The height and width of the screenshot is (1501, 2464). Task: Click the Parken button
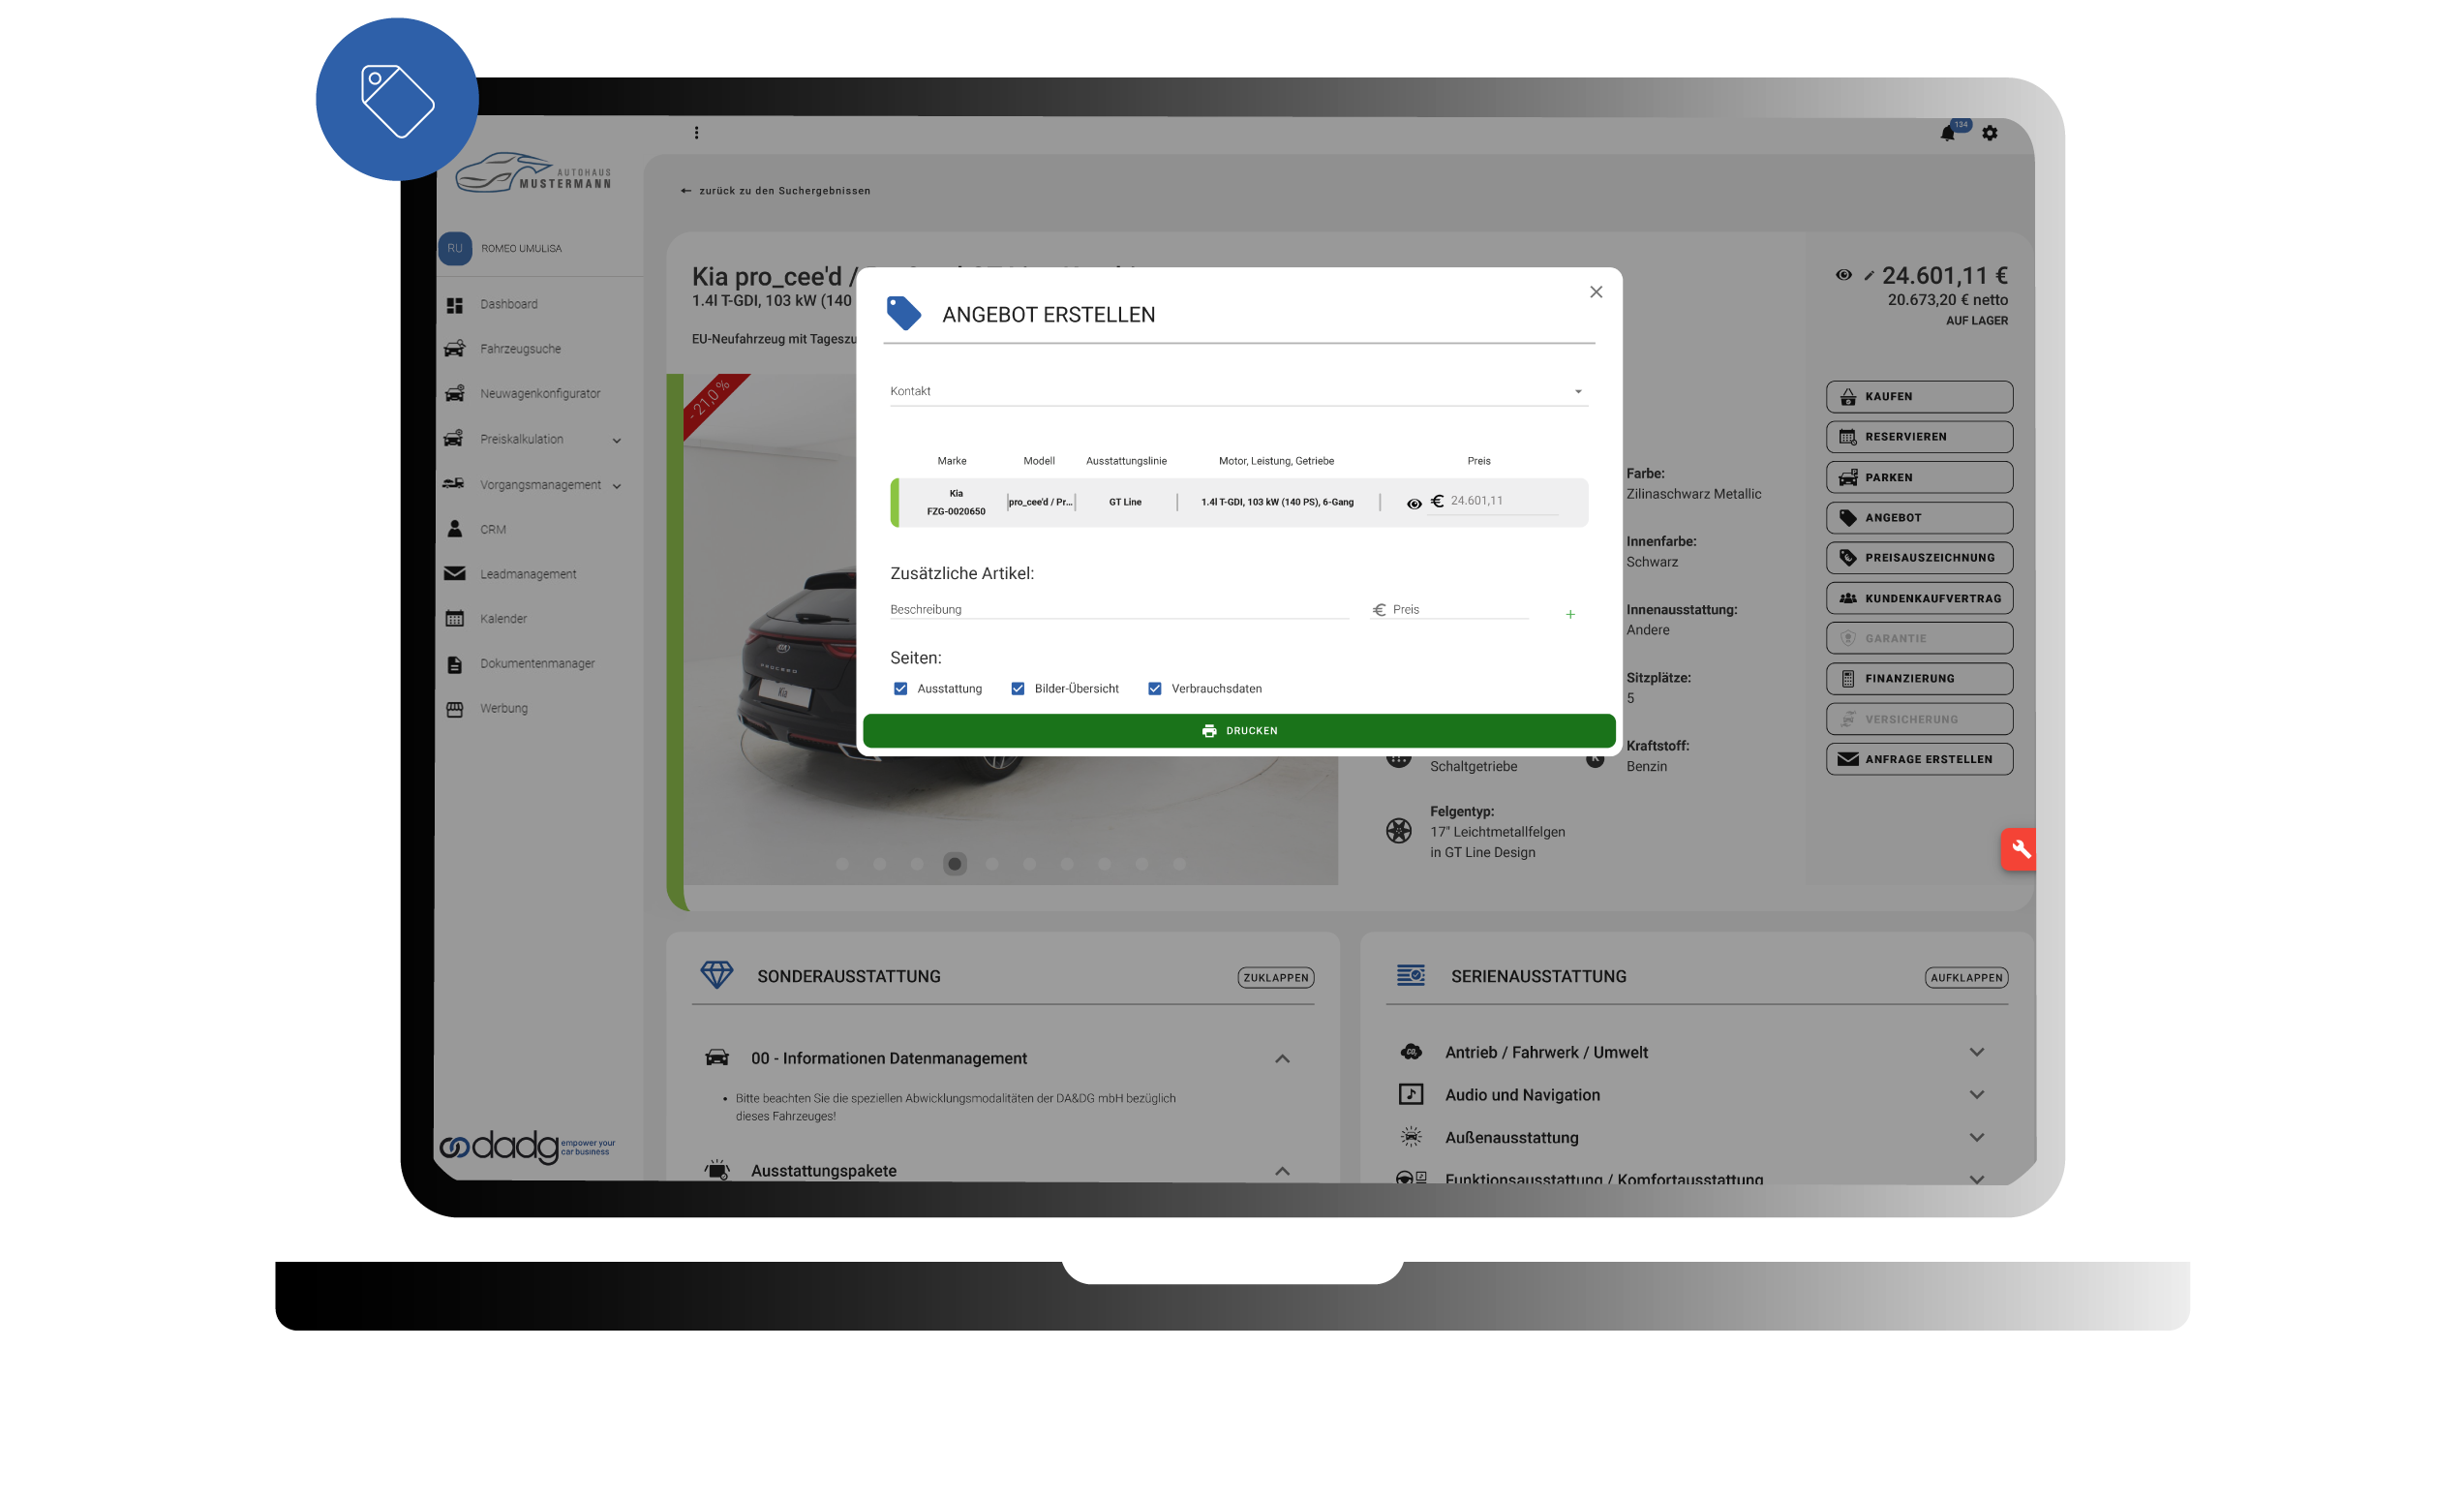click(1919, 478)
